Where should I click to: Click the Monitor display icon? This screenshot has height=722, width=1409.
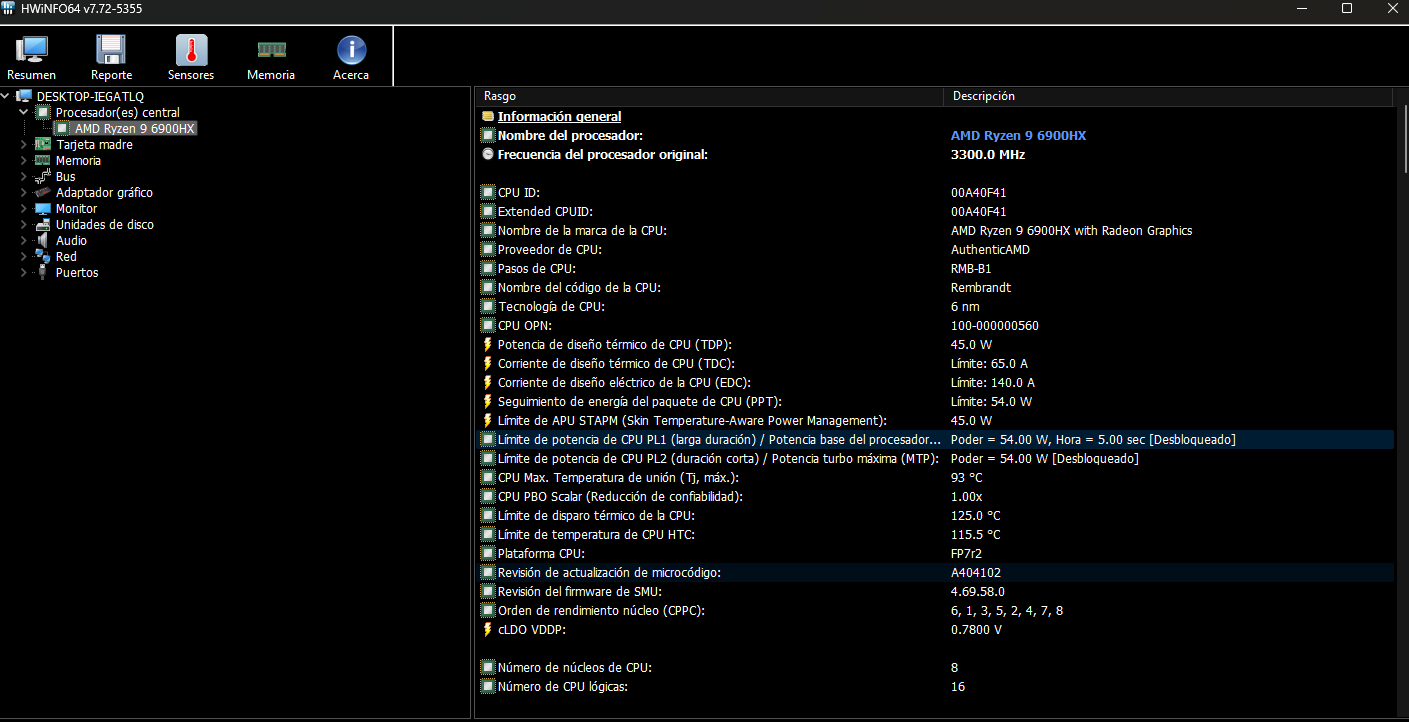click(x=42, y=208)
